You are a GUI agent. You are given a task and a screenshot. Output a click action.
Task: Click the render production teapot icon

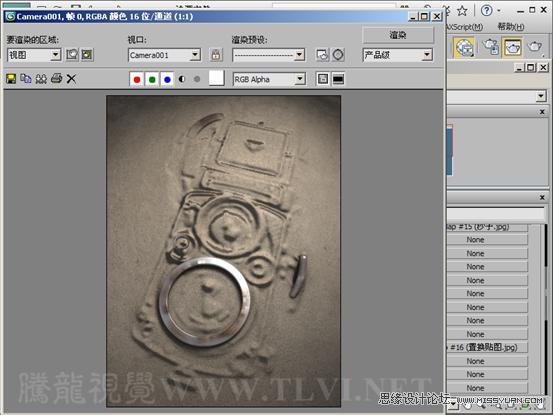coord(535,47)
